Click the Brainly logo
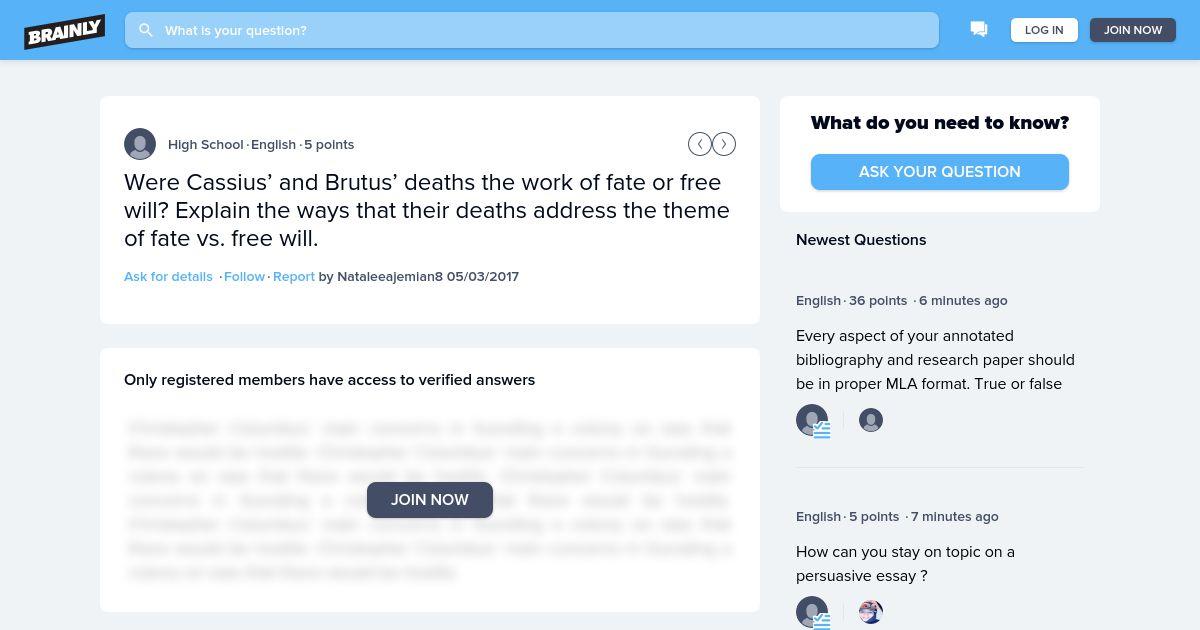The width and height of the screenshot is (1200, 630). click(65, 31)
